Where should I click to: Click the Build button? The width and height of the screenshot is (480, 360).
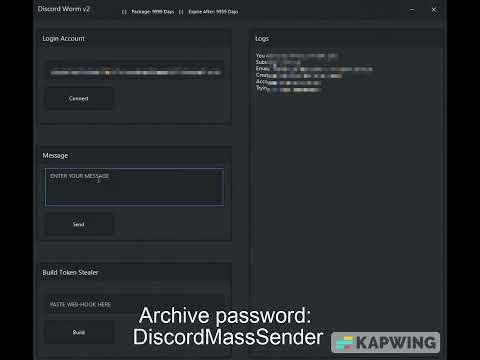(x=79, y=332)
